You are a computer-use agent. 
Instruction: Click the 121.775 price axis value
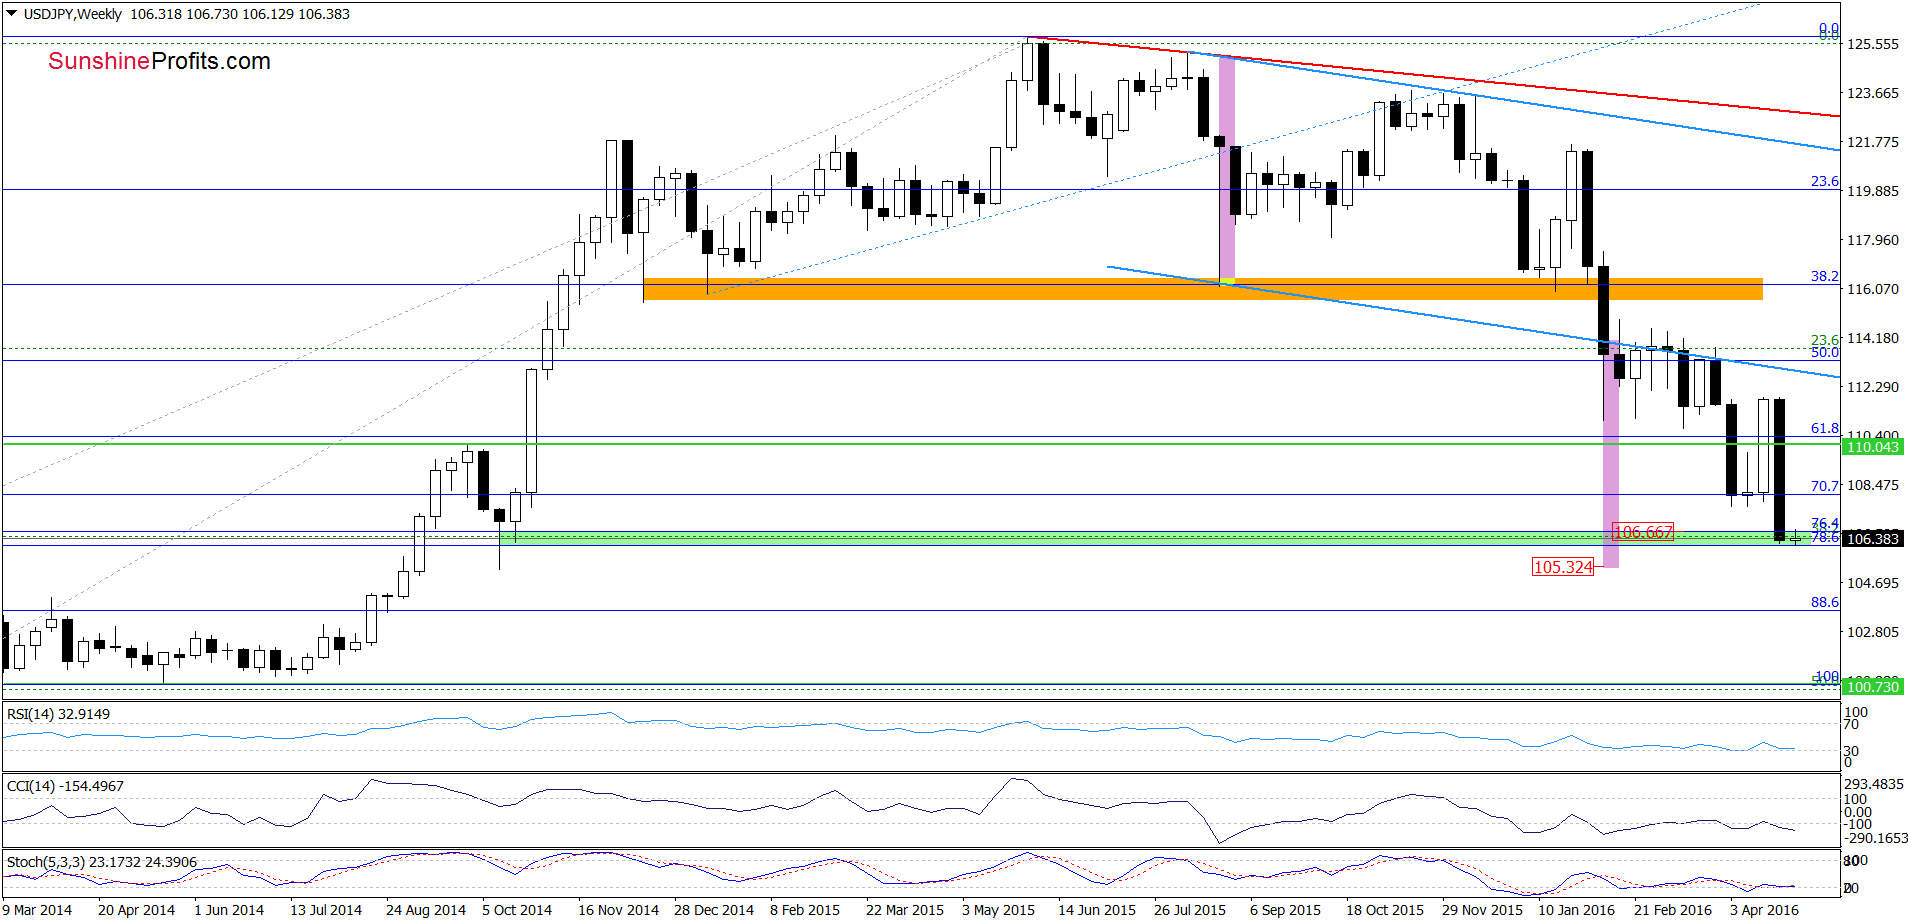pos(1873,142)
